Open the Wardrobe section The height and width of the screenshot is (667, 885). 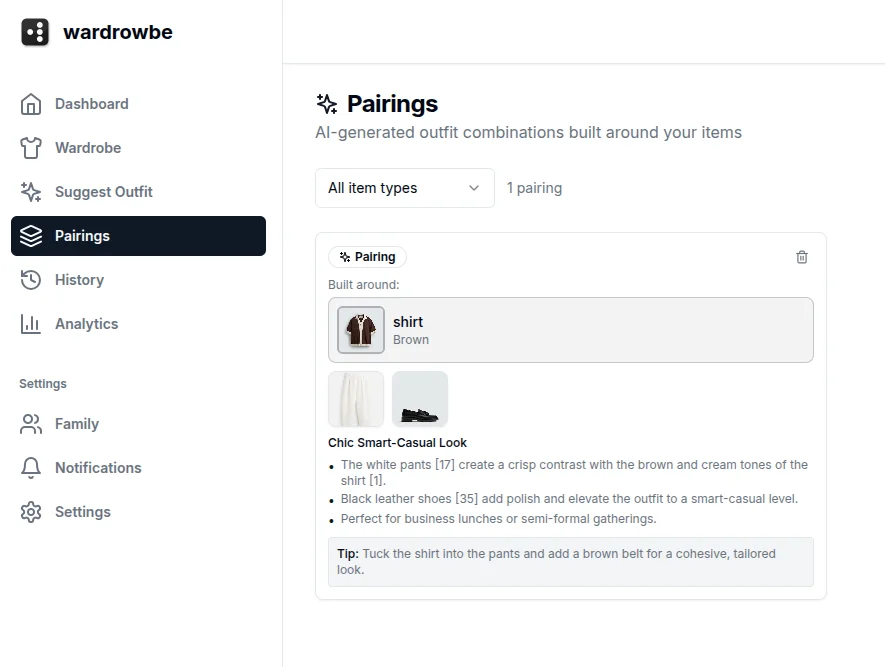pyautogui.click(x=88, y=148)
